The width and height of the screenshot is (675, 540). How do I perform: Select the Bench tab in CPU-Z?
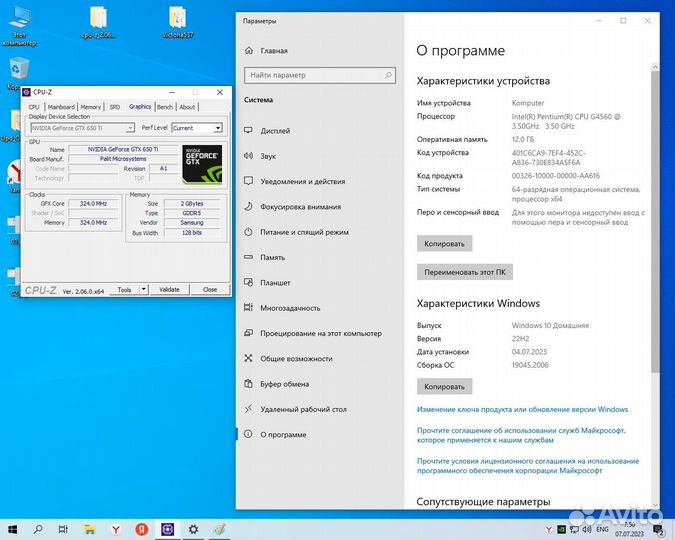165,107
